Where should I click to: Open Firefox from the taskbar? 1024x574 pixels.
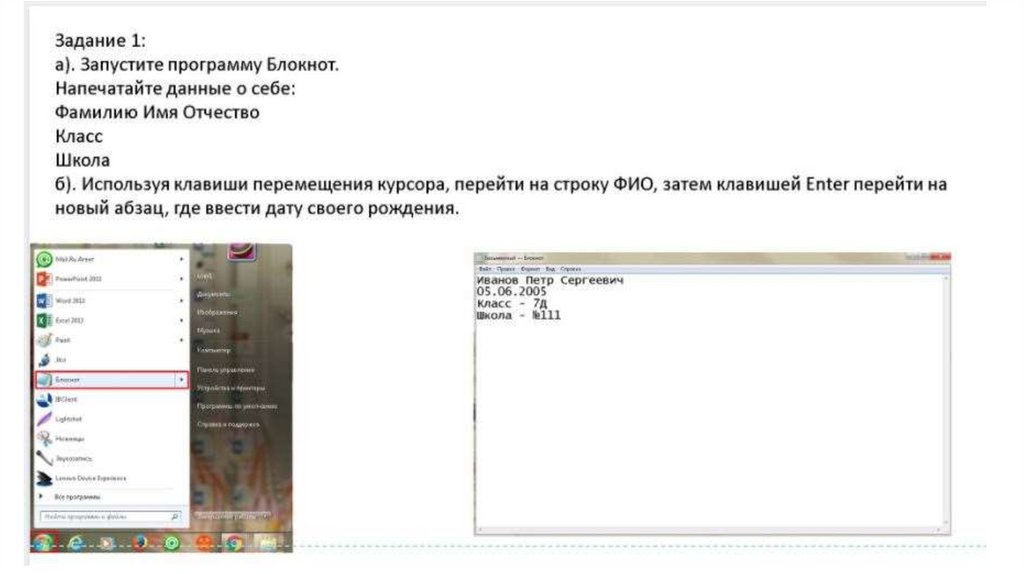139,543
